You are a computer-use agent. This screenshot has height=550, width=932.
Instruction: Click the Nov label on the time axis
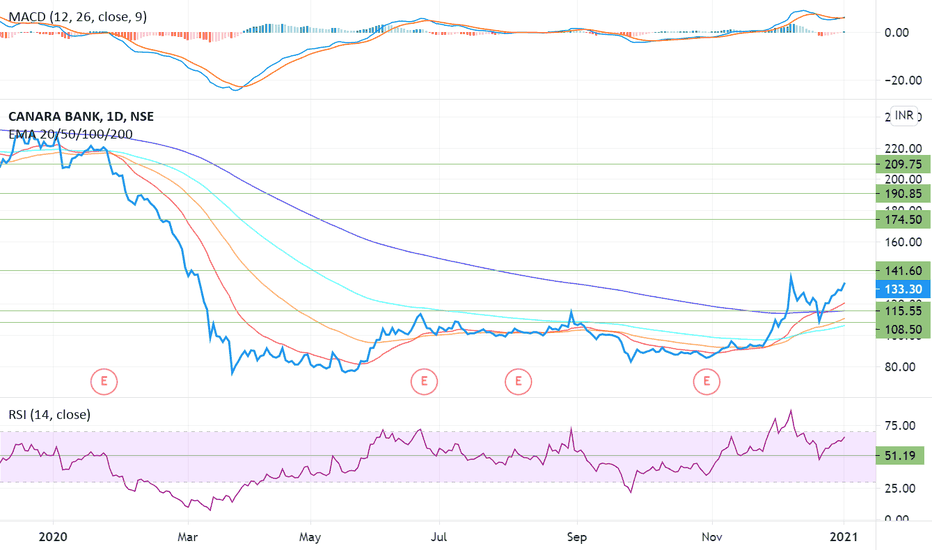point(711,537)
